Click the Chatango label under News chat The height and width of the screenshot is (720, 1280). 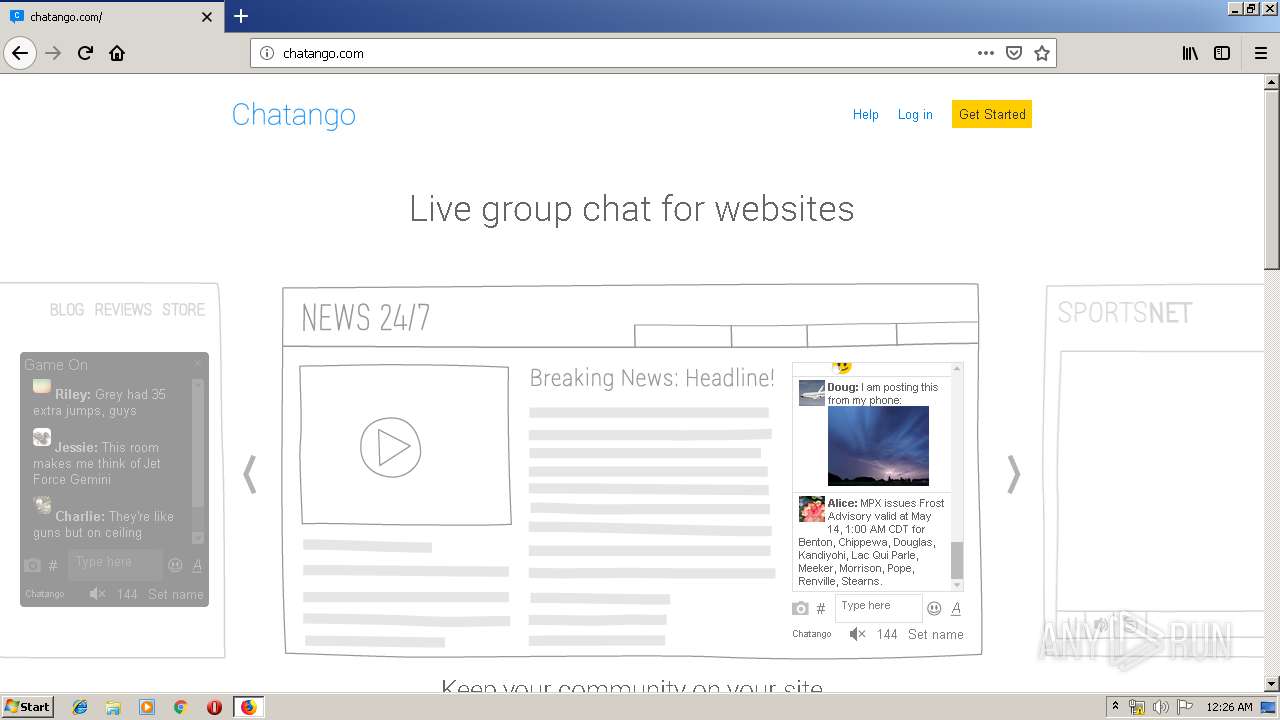(811, 634)
